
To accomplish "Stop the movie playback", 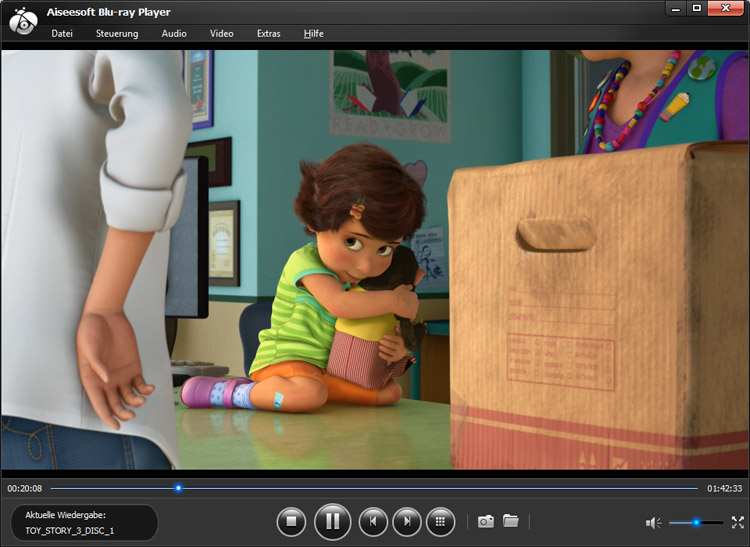I will [291, 521].
